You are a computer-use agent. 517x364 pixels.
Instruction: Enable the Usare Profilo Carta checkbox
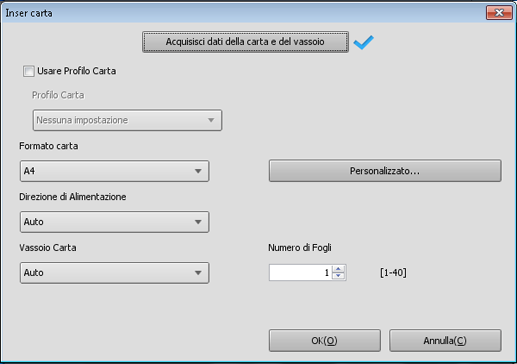coord(29,71)
